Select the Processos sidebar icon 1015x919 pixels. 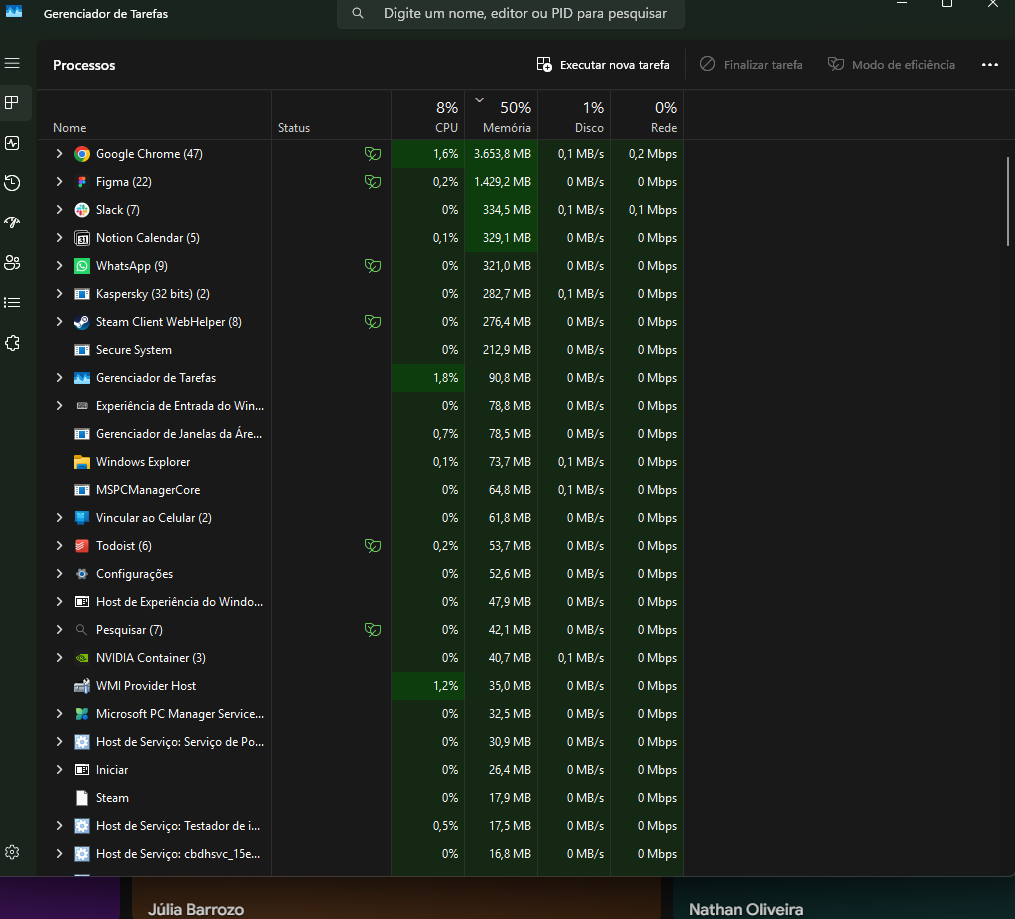[12, 103]
